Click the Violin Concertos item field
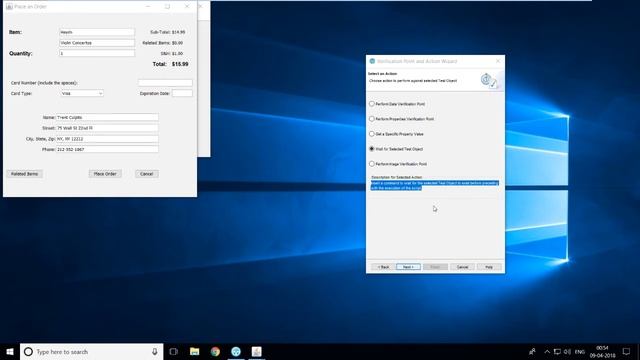Viewport: 640px width, 360px height. (97, 42)
